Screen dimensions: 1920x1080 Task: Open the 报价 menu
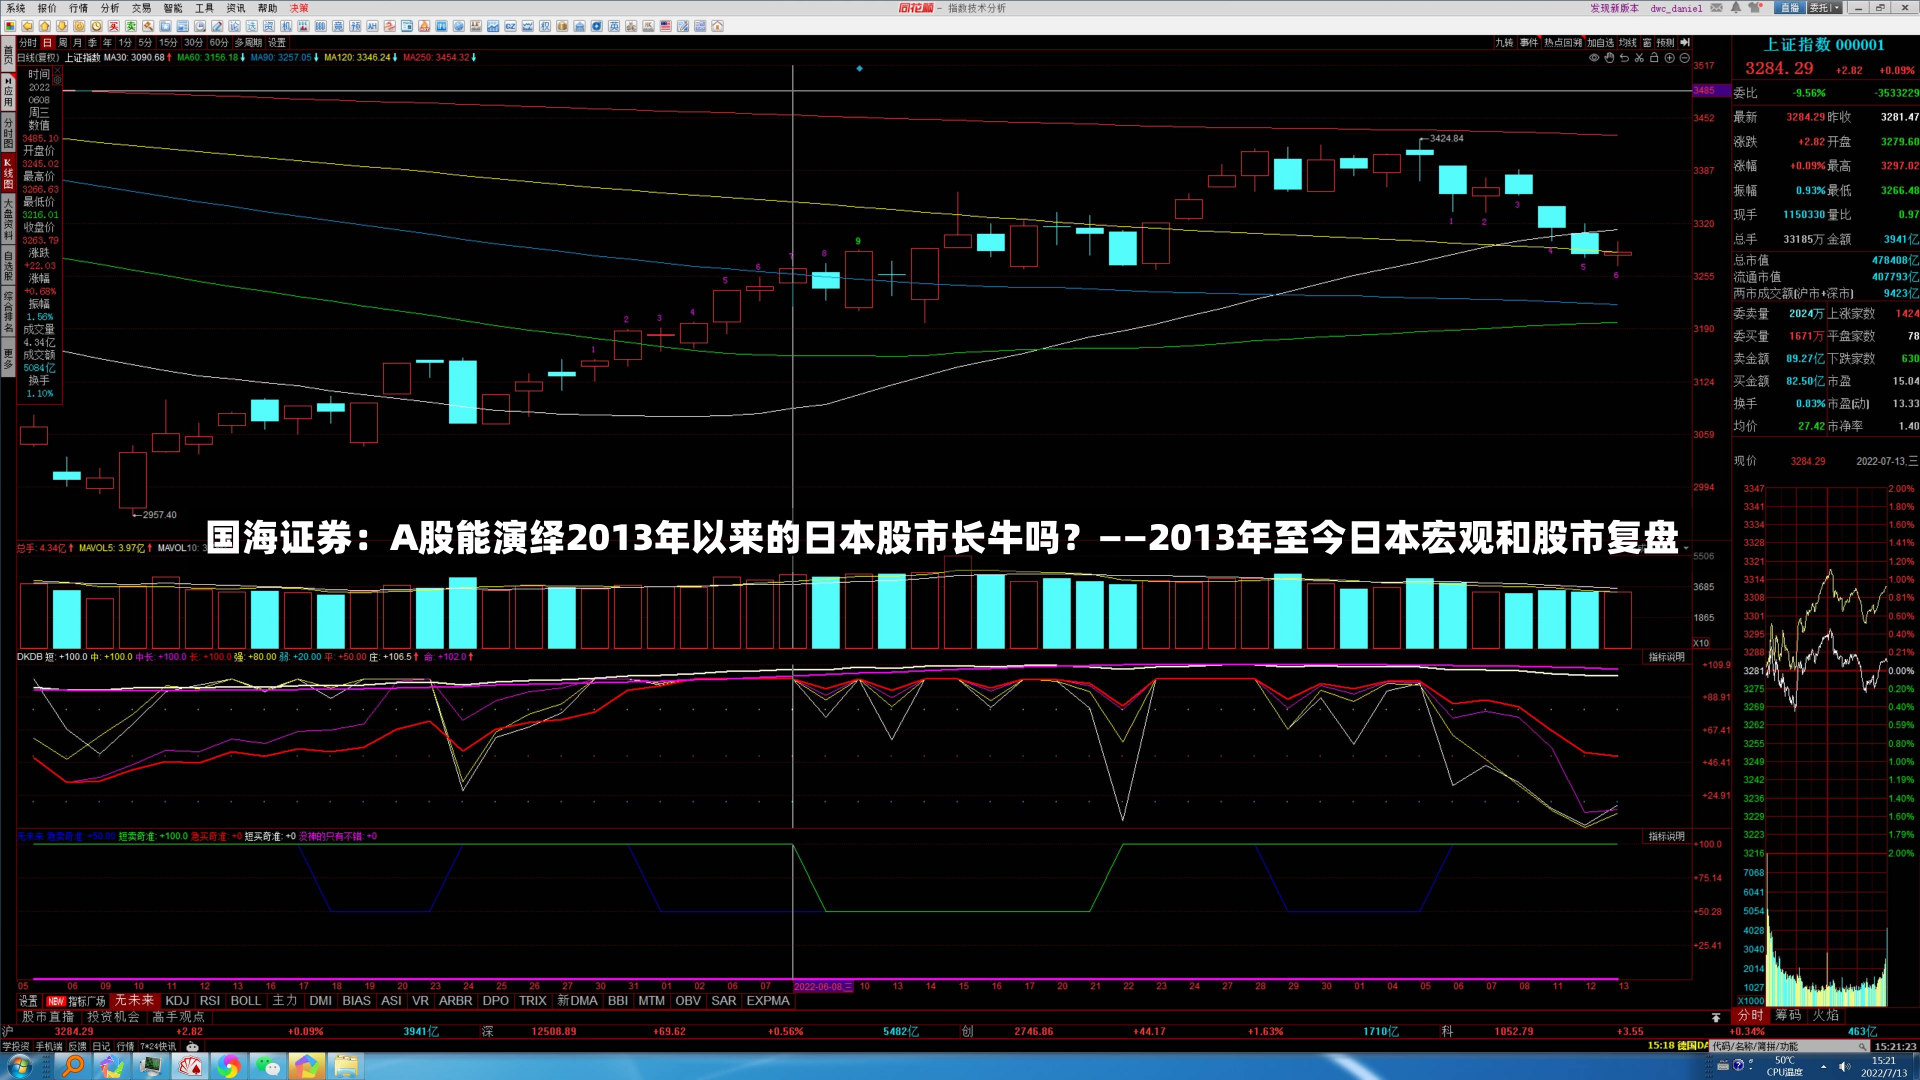[47, 8]
